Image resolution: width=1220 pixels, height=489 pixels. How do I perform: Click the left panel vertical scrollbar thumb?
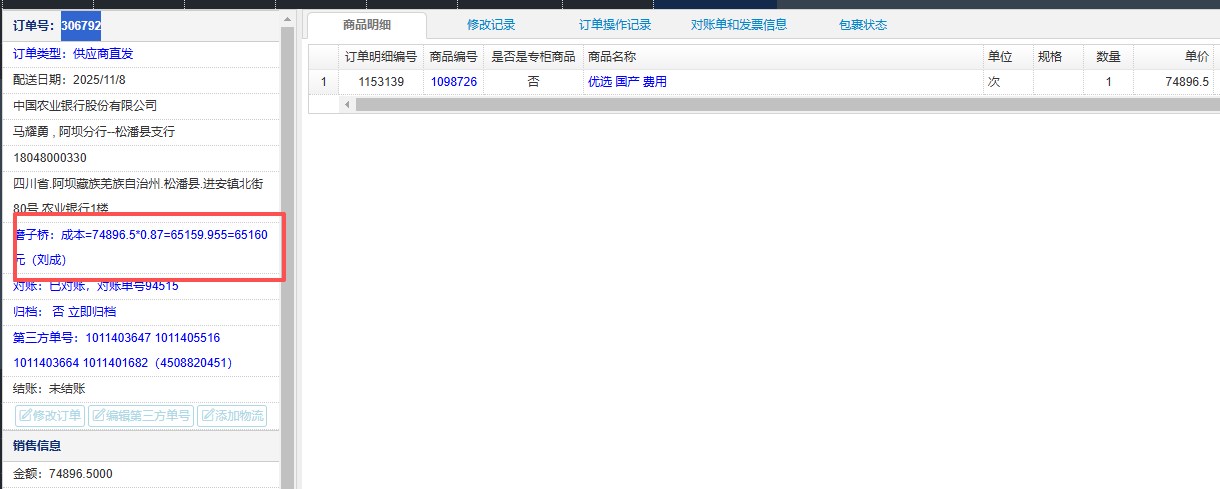click(287, 250)
